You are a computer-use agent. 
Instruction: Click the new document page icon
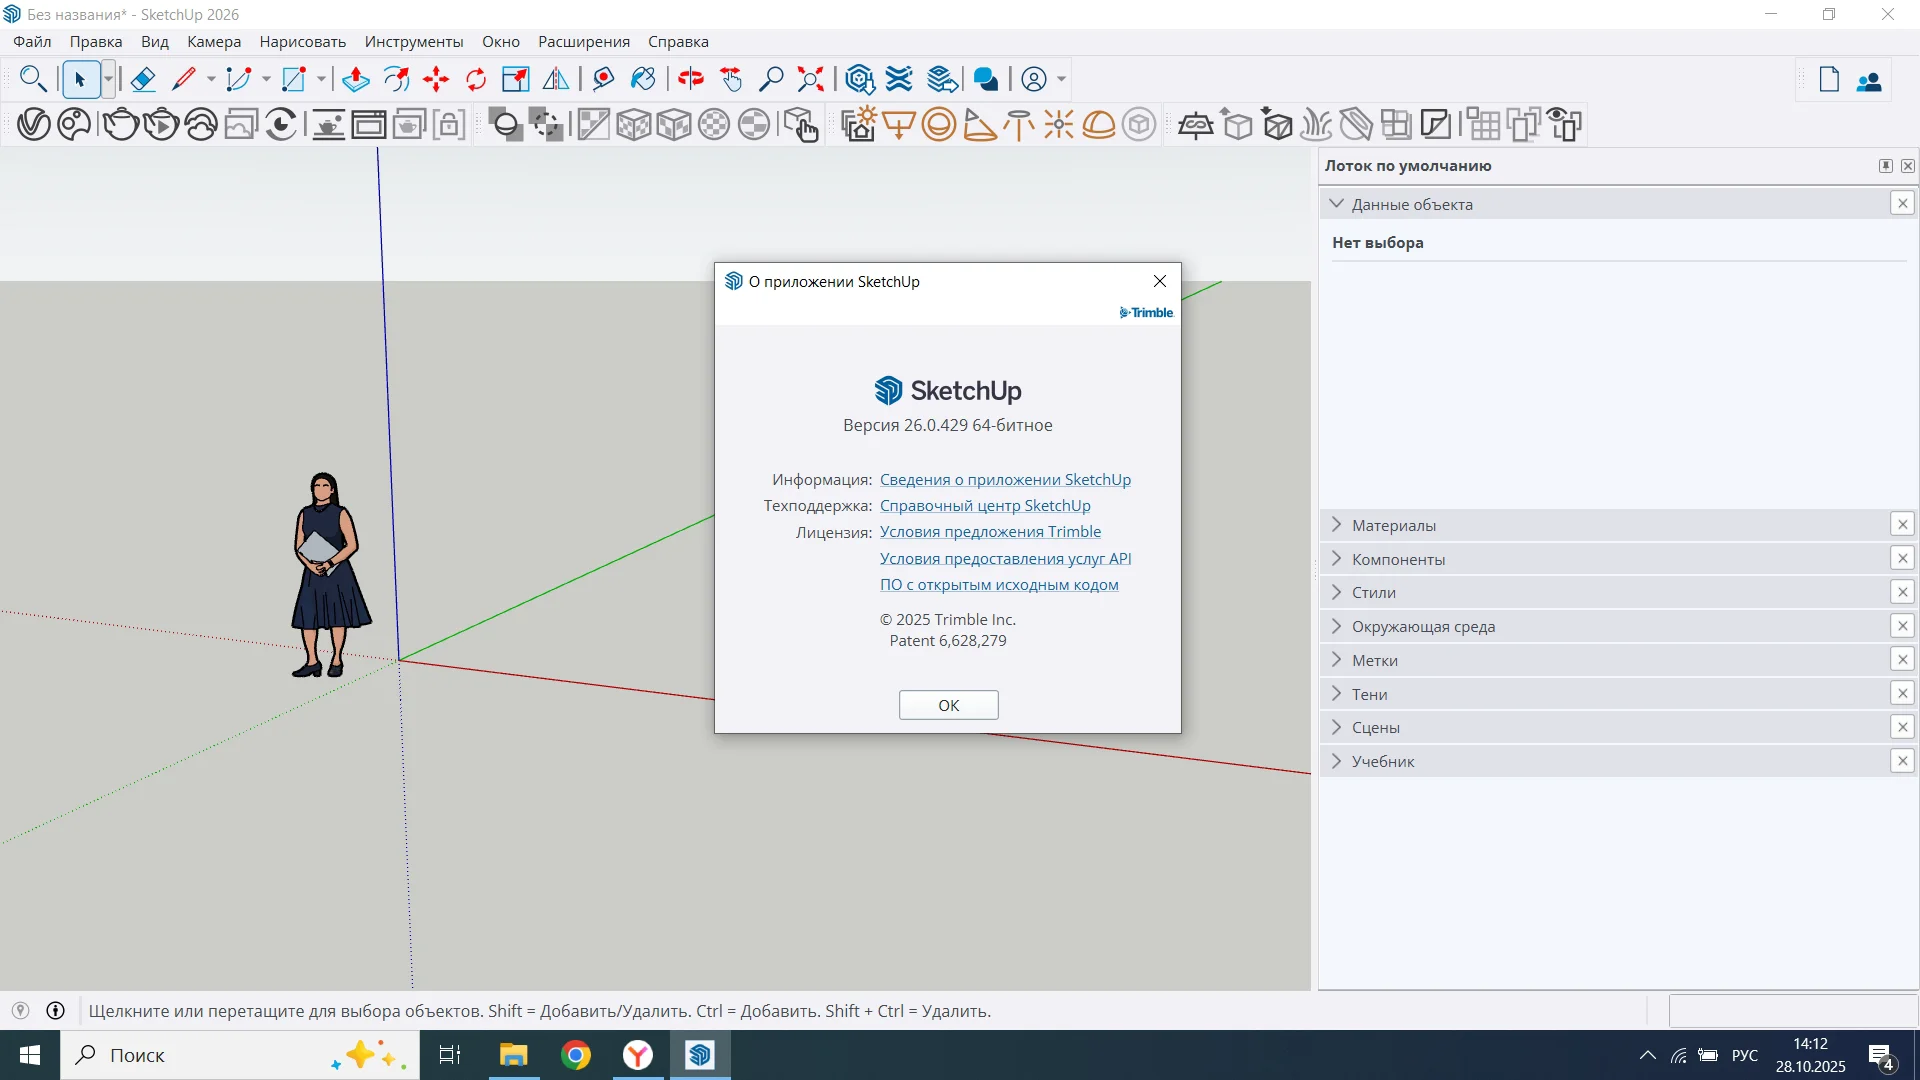tap(1829, 80)
